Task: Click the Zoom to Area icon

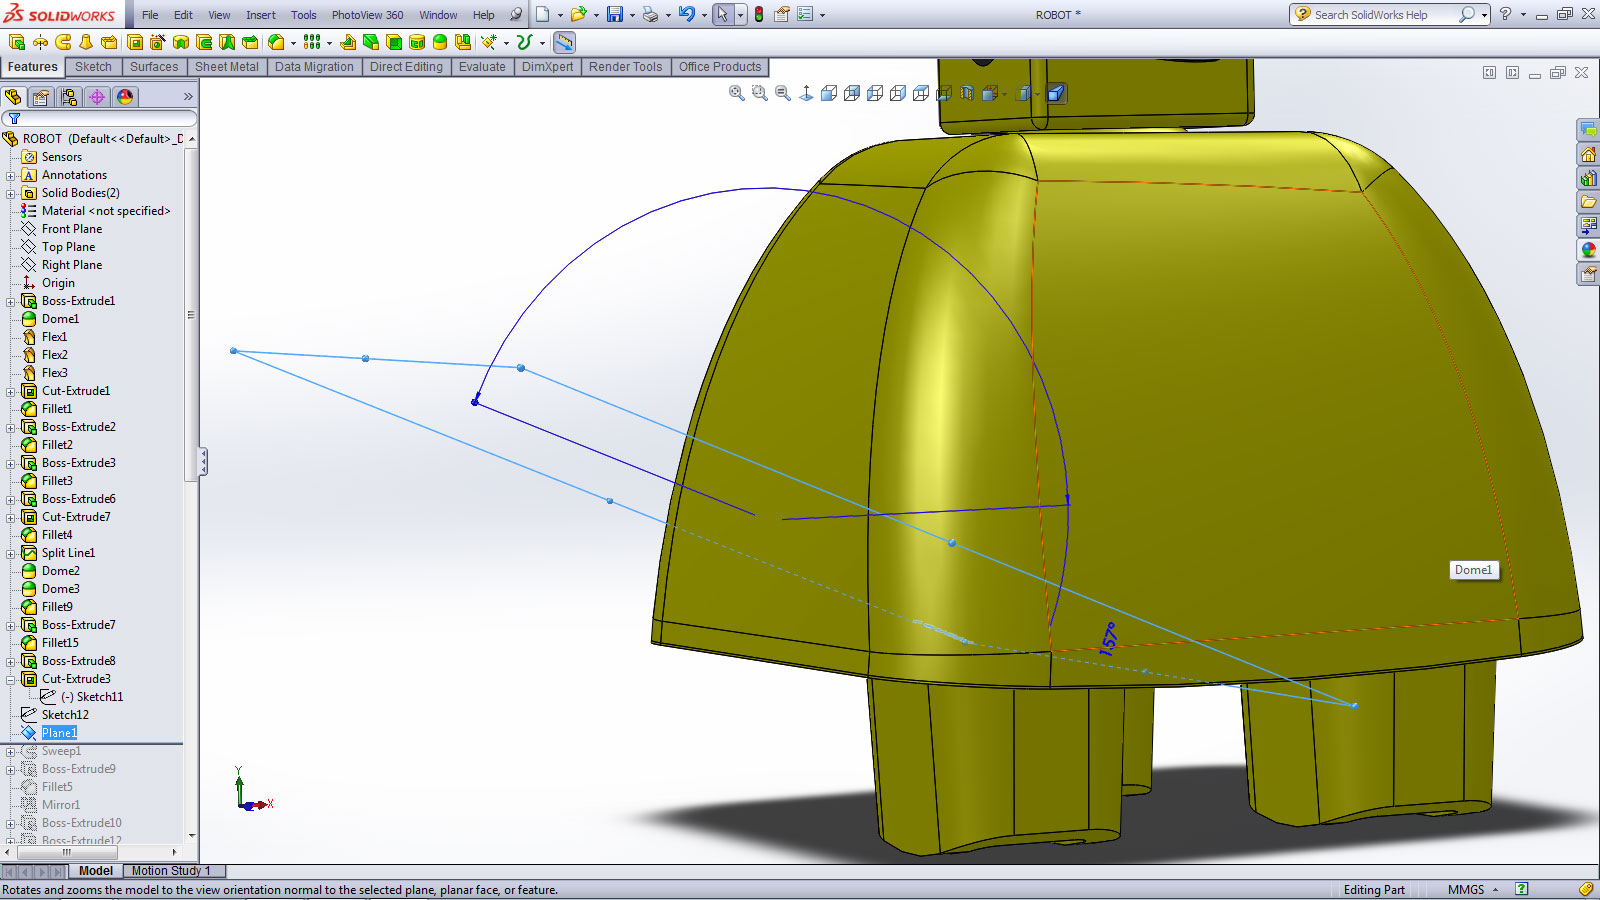Action: coord(759,93)
